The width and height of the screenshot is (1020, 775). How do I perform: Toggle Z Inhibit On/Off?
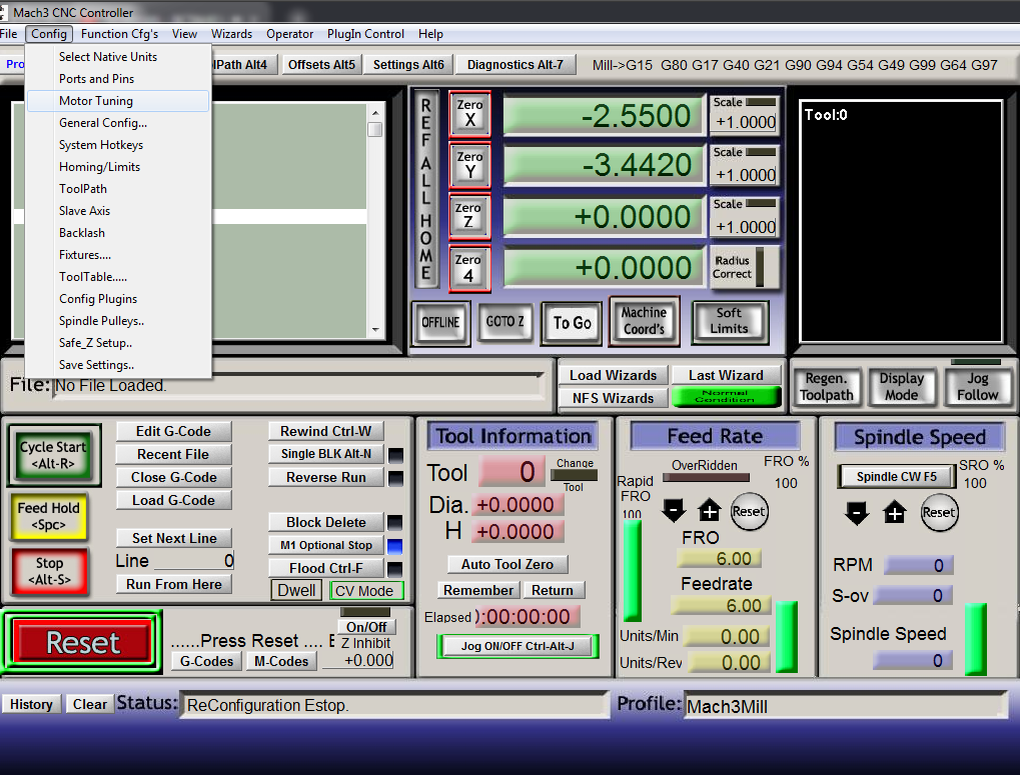point(366,627)
